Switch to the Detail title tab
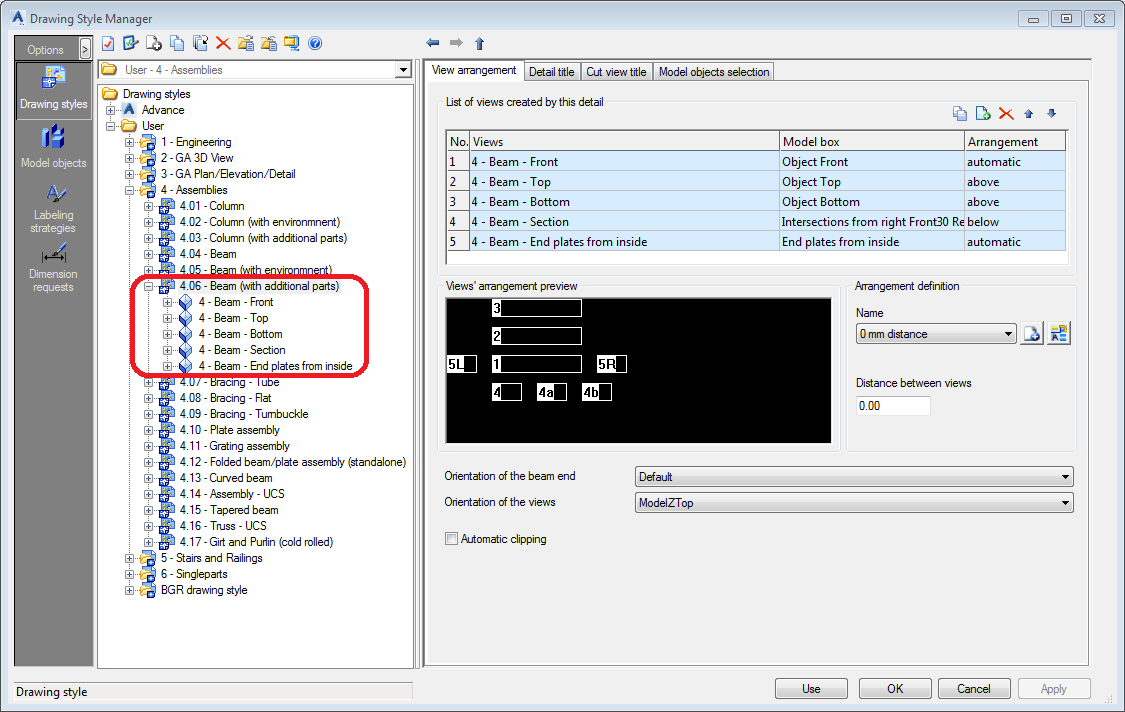Image resolution: width=1125 pixels, height=712 pixels. (x=552, y=71)
